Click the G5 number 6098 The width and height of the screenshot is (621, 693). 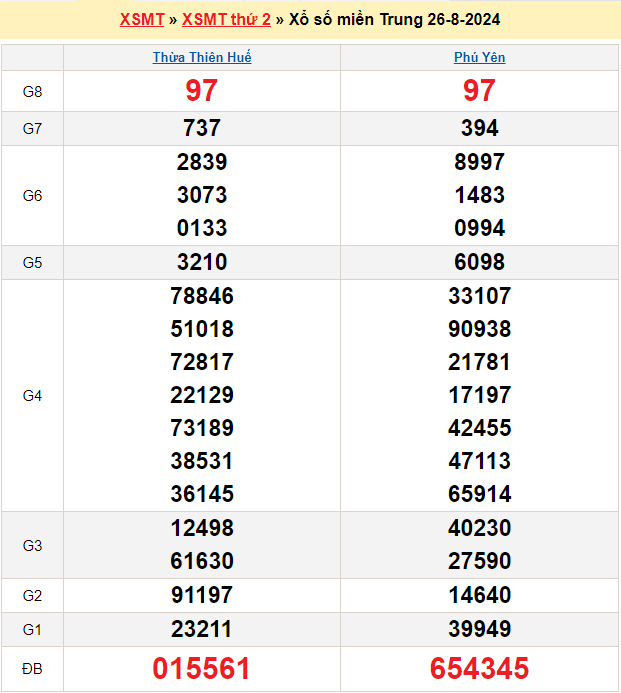coord(480,263)
